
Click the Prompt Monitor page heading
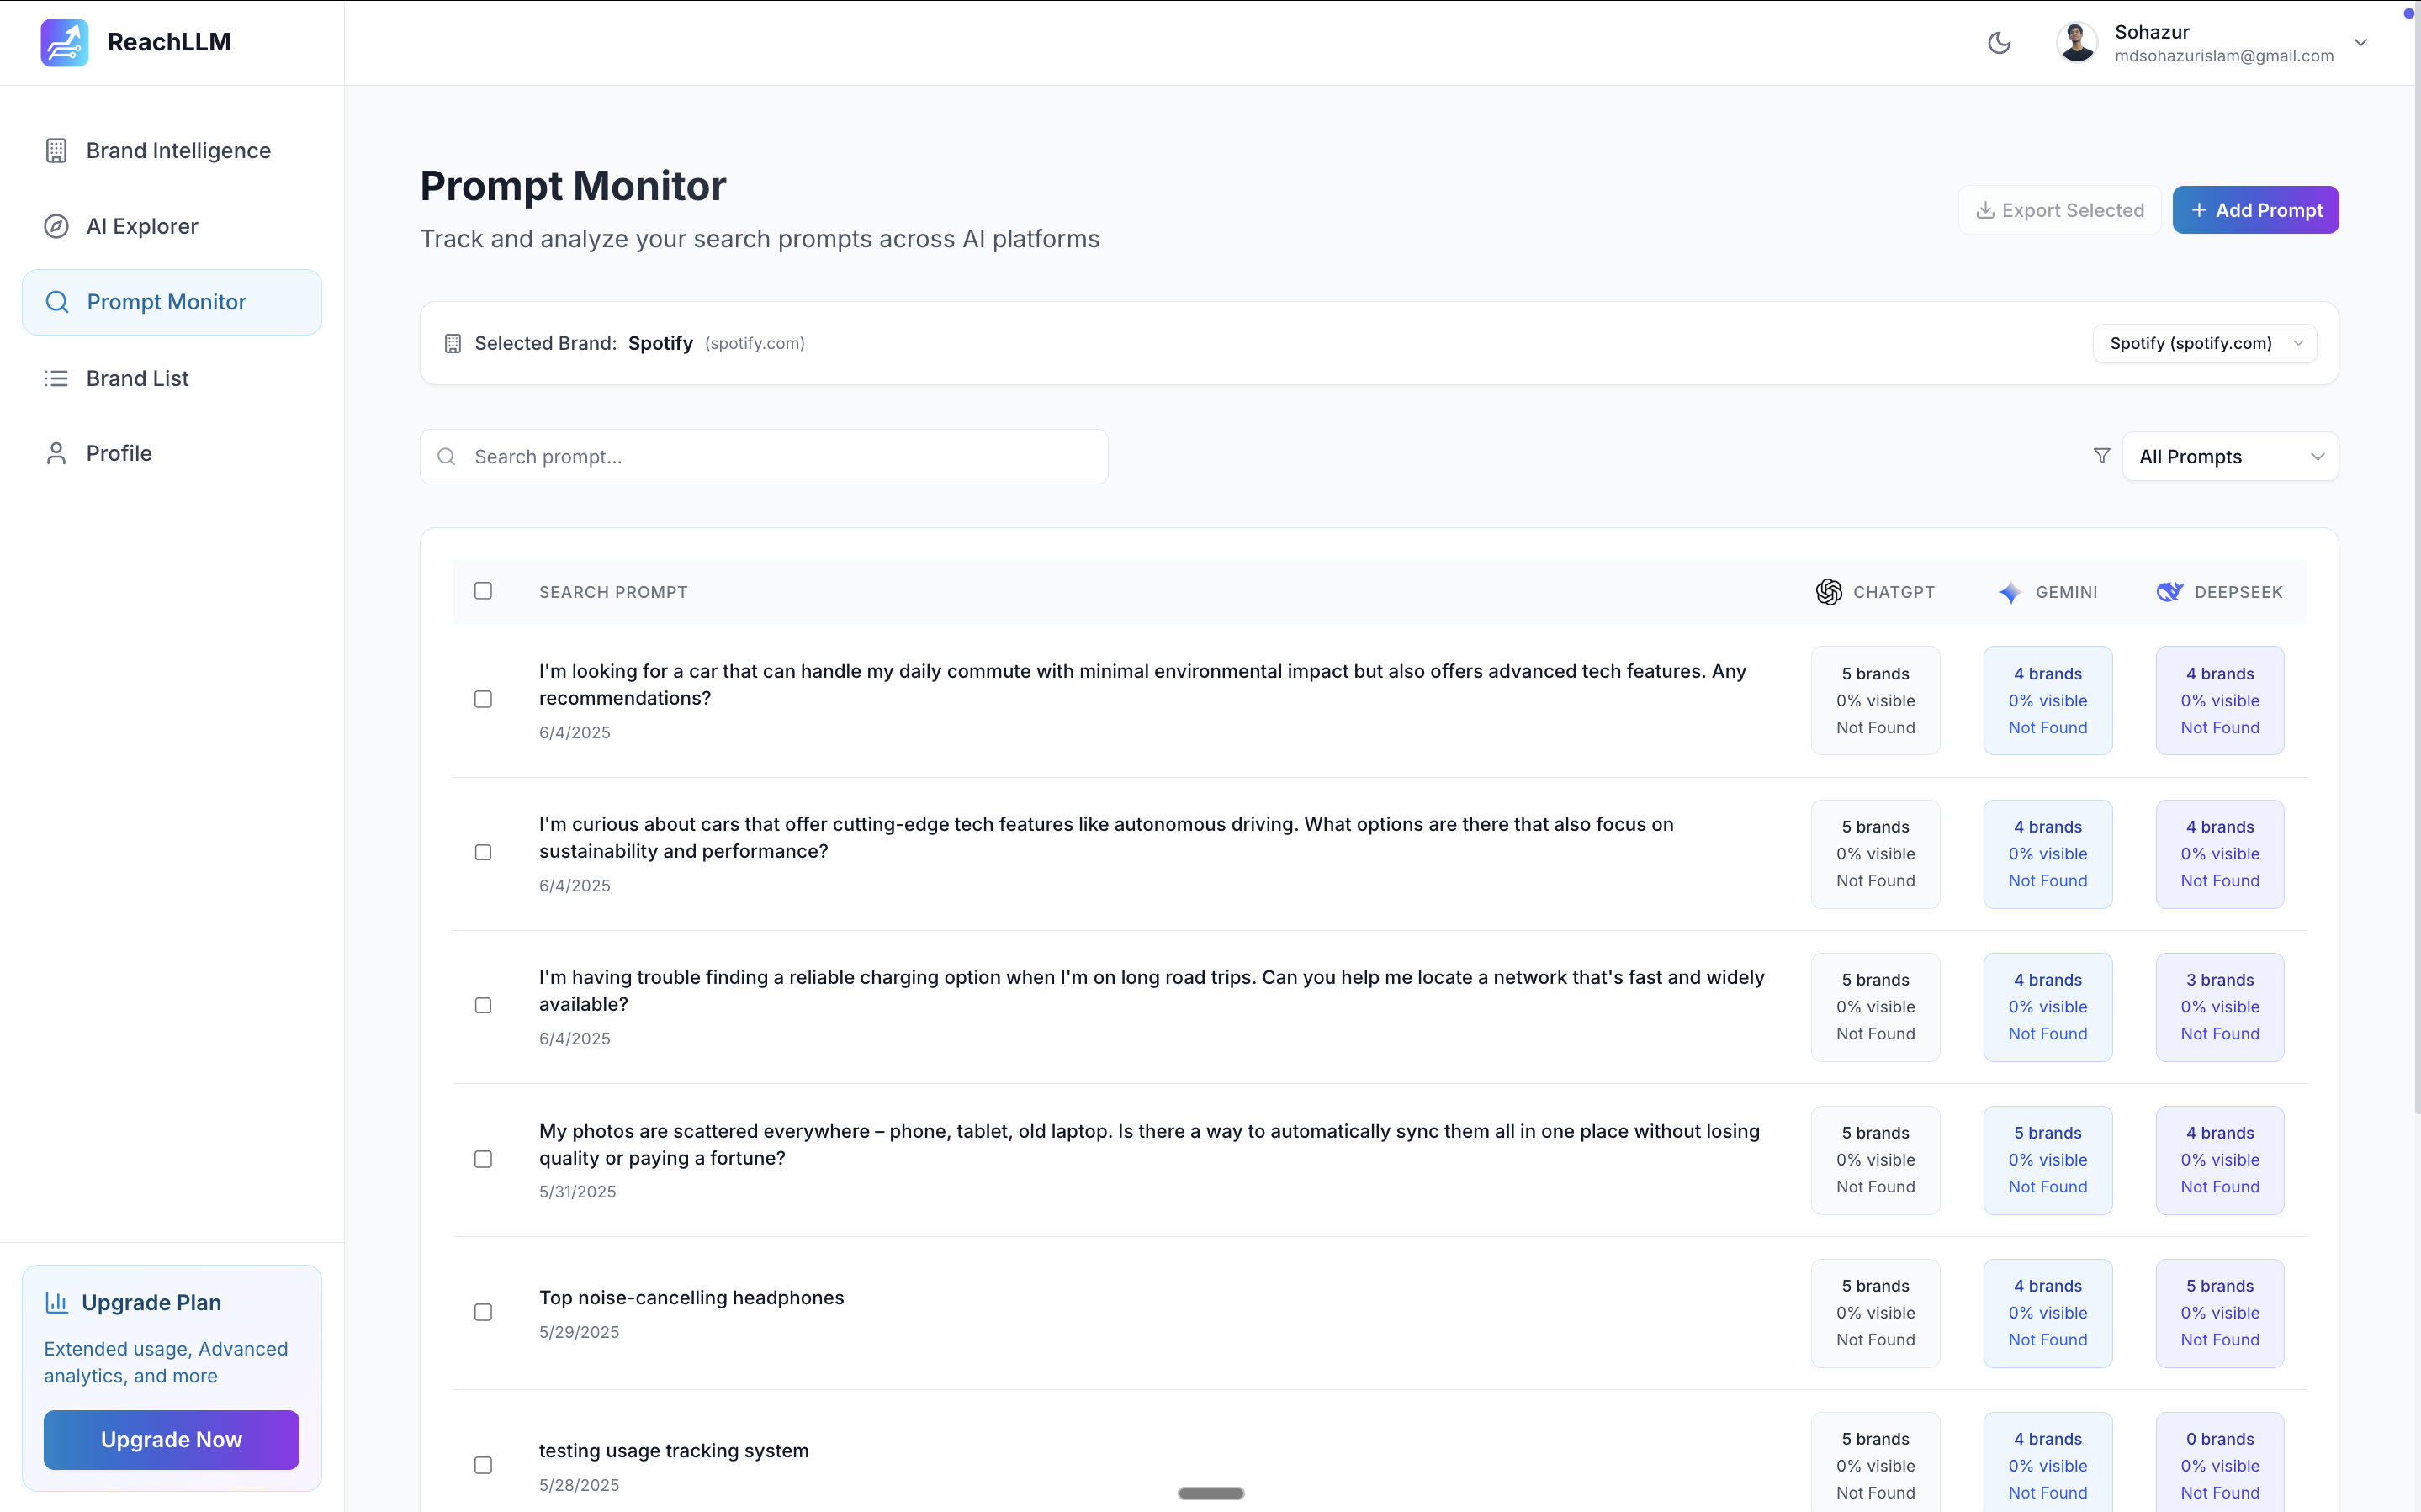click(x=573, y=187)
